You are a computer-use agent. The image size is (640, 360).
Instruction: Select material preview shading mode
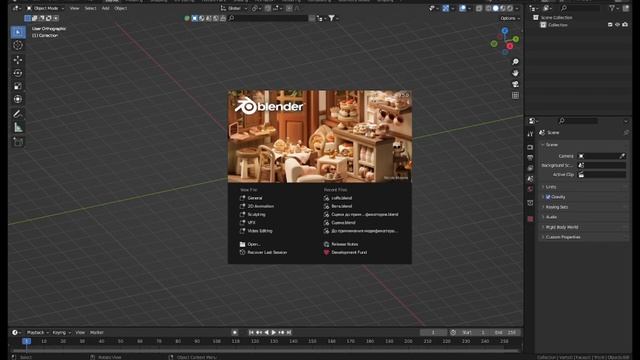(503, 8)
